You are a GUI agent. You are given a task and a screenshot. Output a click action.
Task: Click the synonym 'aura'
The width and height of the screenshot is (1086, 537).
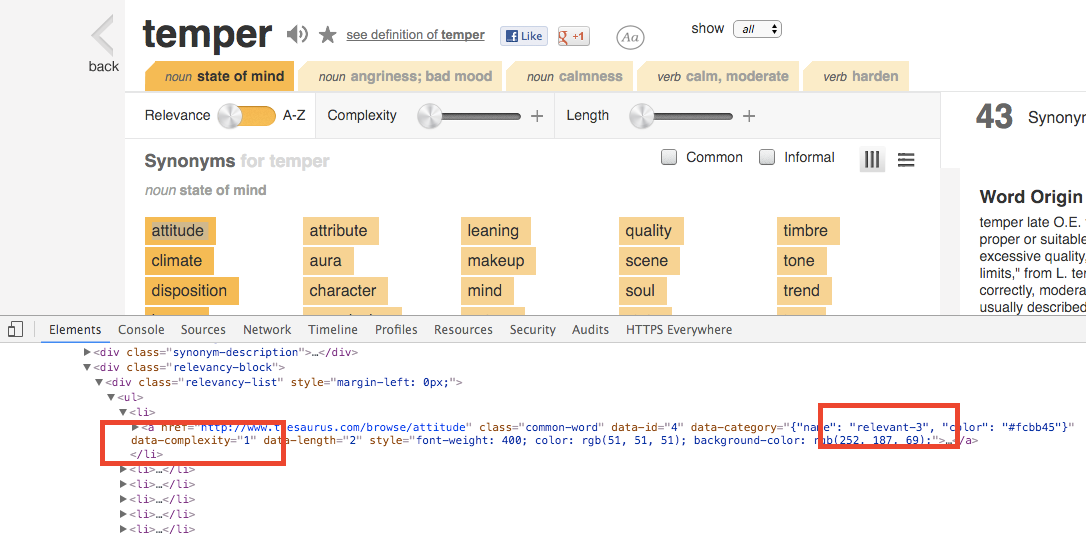(328, 261)
